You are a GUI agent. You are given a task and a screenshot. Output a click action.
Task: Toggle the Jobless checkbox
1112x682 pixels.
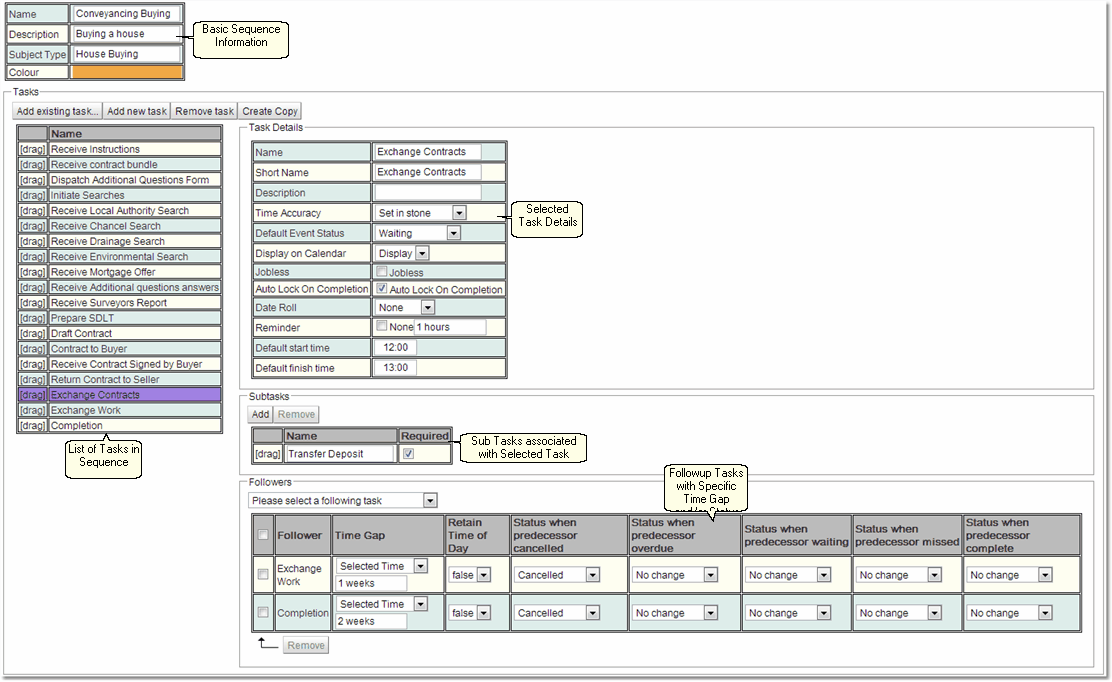(x=381, y=272)
